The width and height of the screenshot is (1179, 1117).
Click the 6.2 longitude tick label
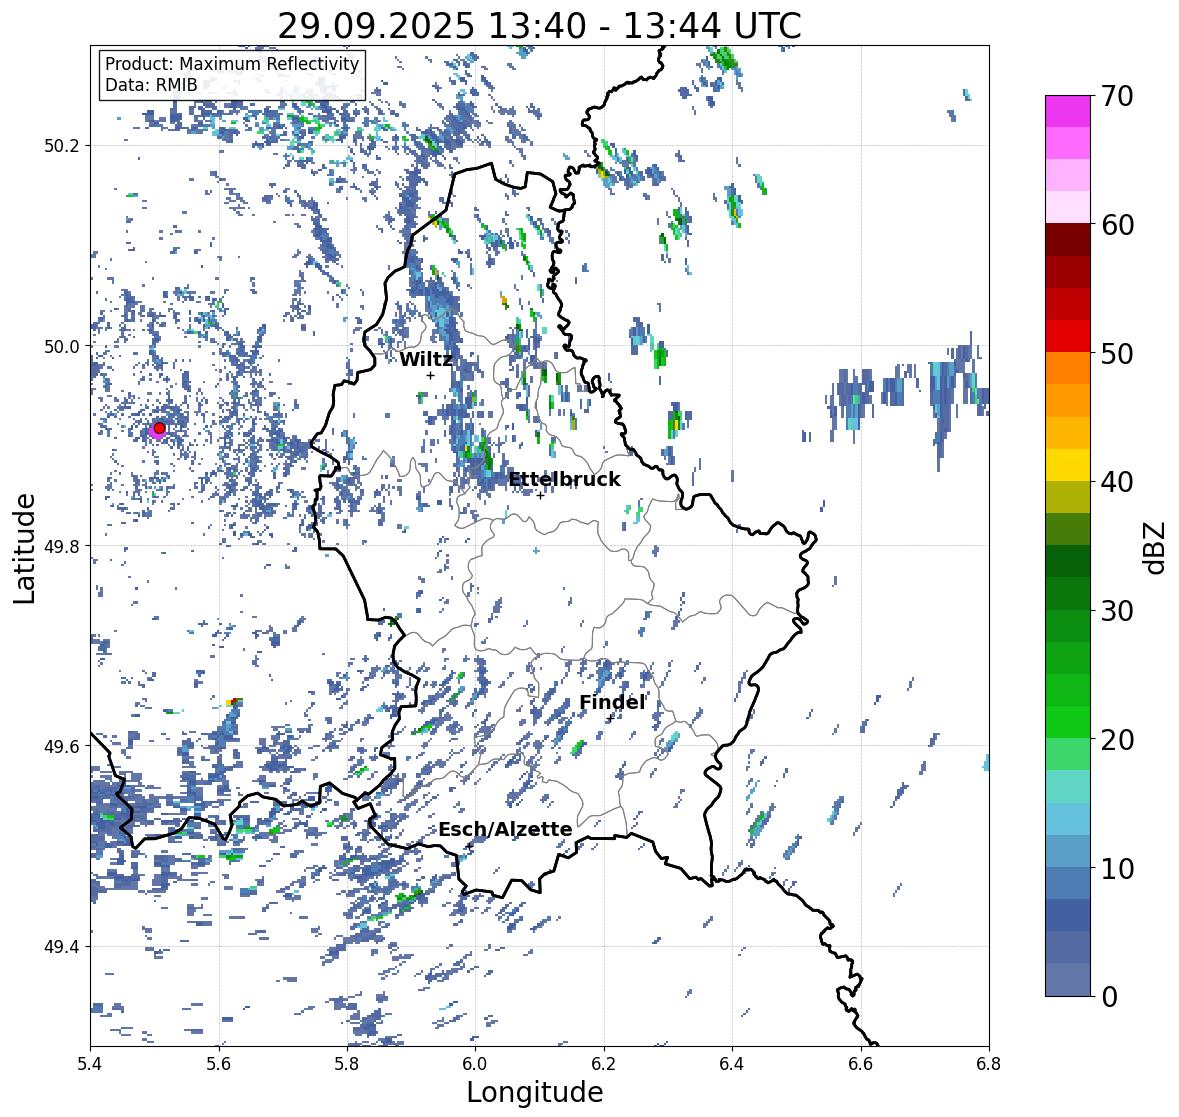point(604,1064)
